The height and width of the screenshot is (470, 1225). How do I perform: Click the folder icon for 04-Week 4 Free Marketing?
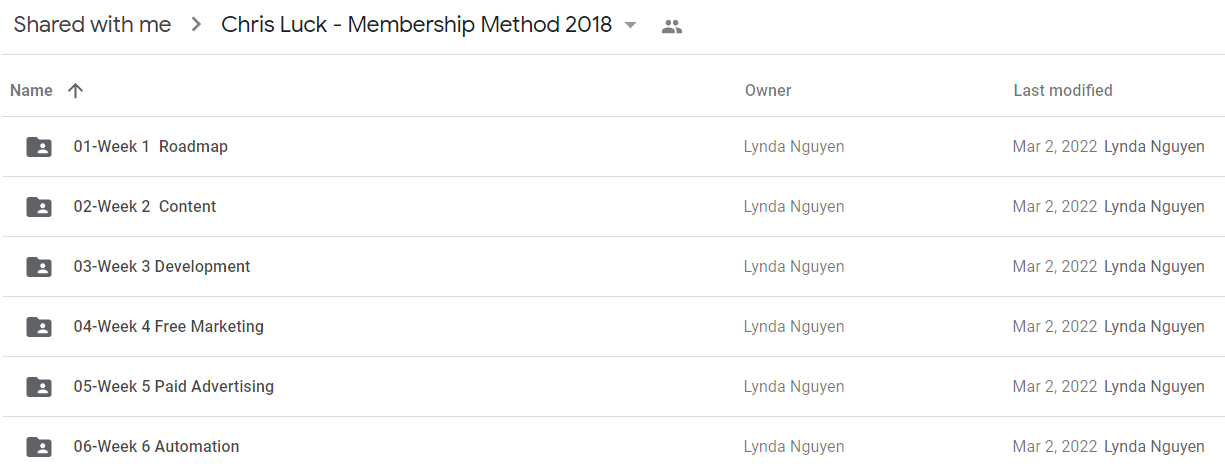click(39, 327)
